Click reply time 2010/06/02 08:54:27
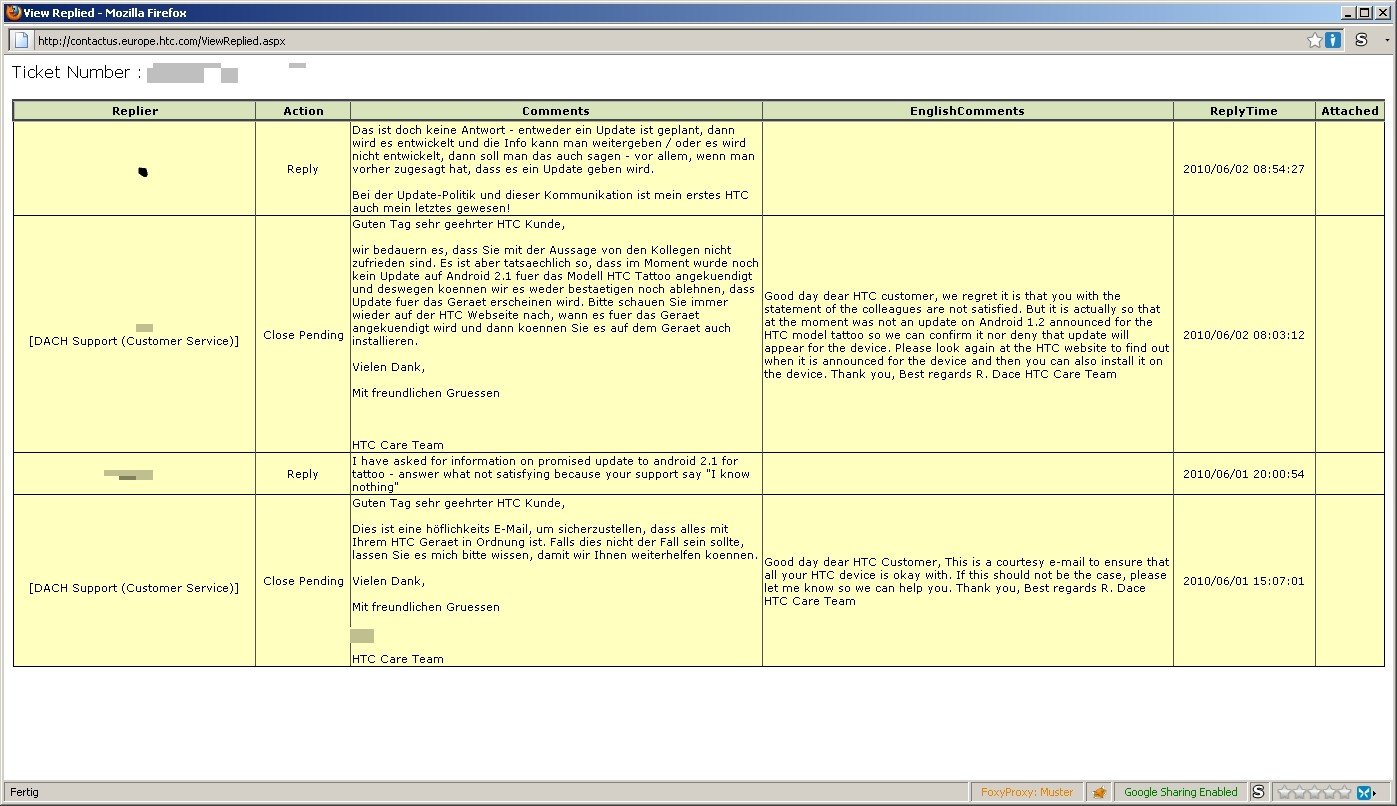Screen dimensions: 1397x806 1243,169
